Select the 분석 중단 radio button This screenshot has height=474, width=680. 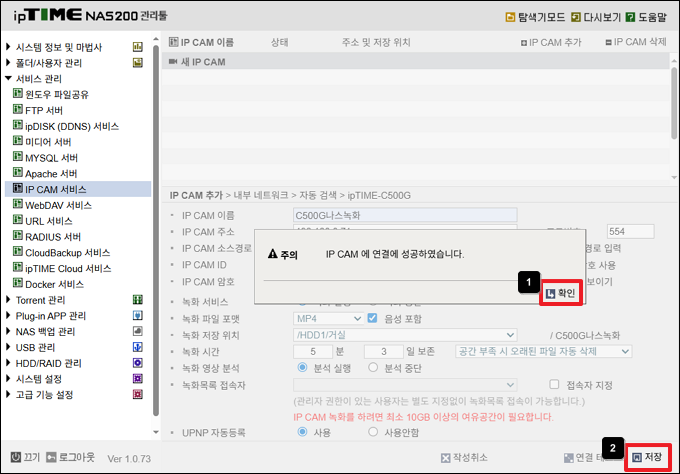click(376, 368)
